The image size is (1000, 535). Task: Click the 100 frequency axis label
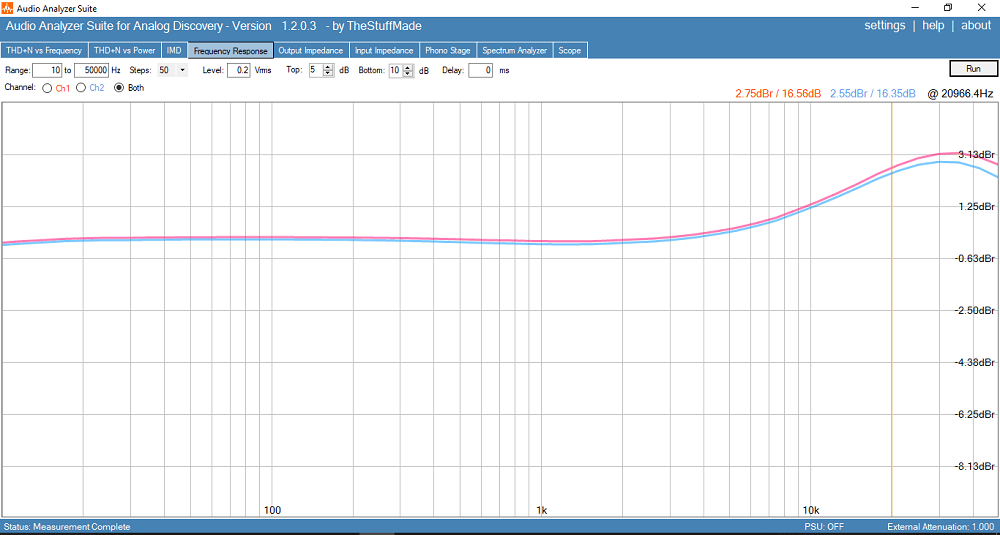pos(272,509)
